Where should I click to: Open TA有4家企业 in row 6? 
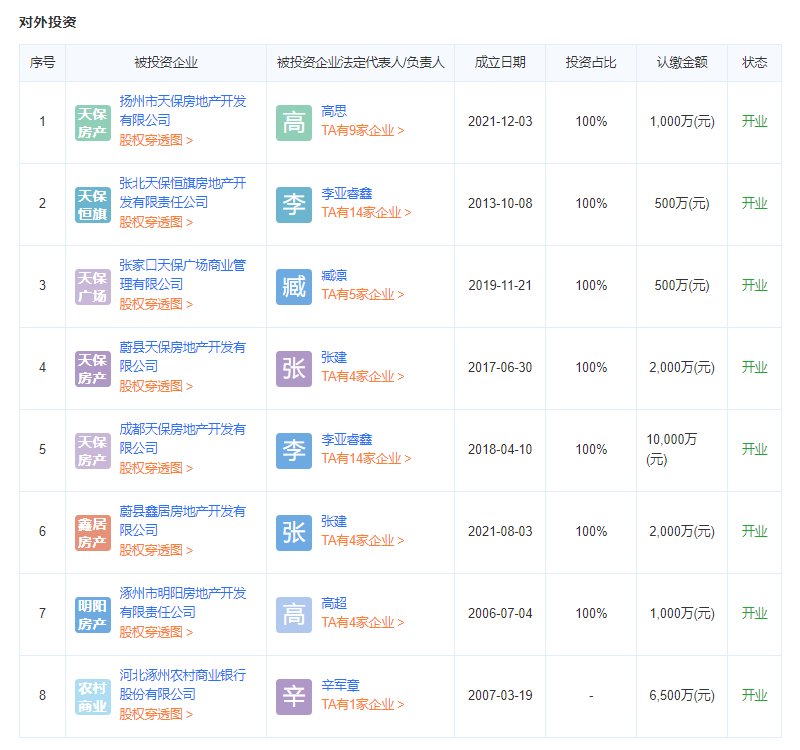pyautogui.click(x=363, y=541)
